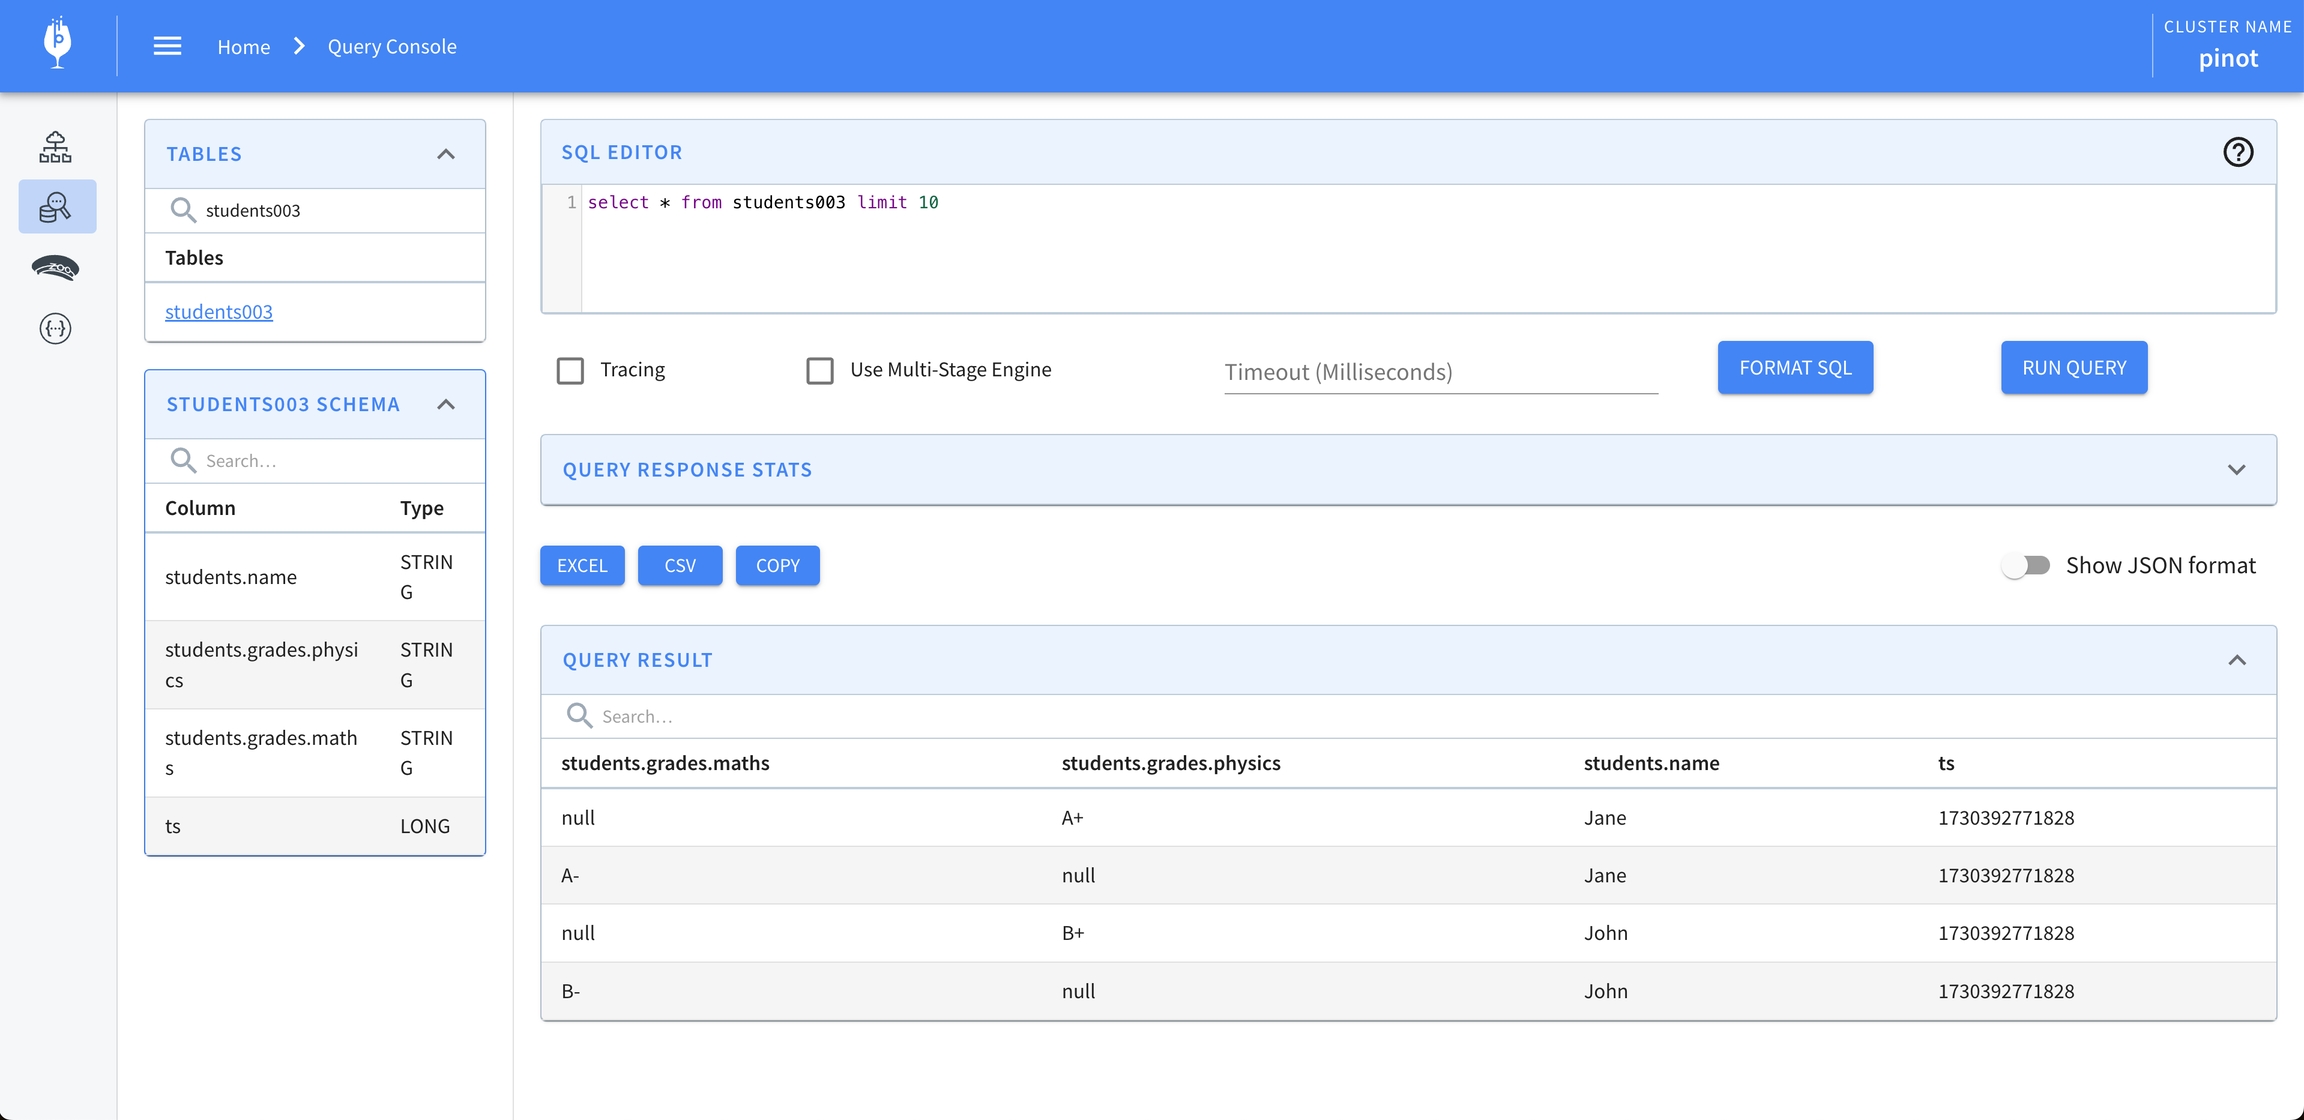Export results with CSV button
Image resolution: width=2304 pixels, height=1120 pixels.
(x=680, y=566)
